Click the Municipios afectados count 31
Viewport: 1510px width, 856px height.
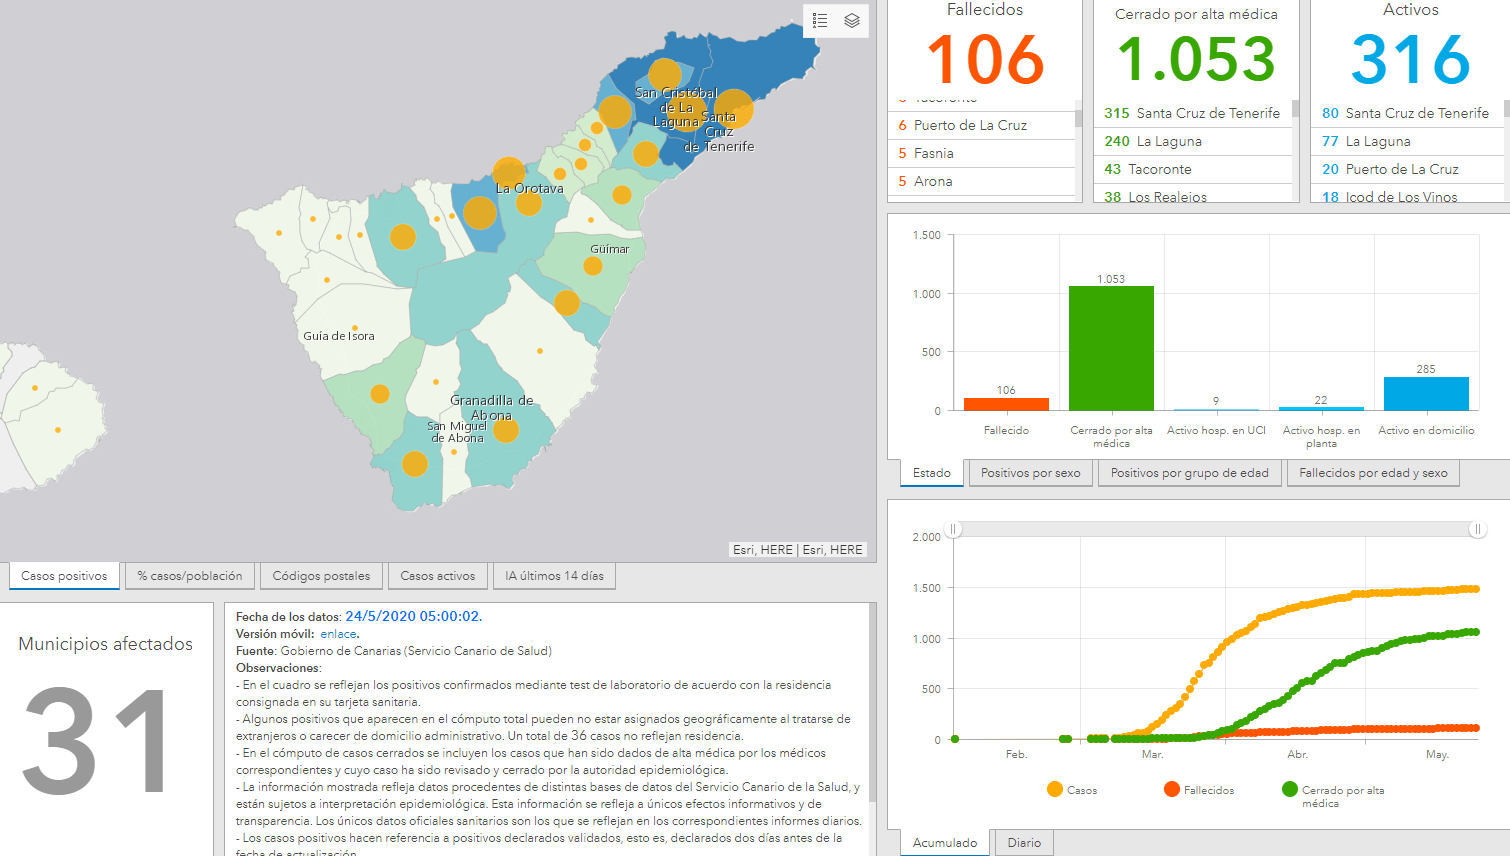pyautogui.click(x=97, y=741)
